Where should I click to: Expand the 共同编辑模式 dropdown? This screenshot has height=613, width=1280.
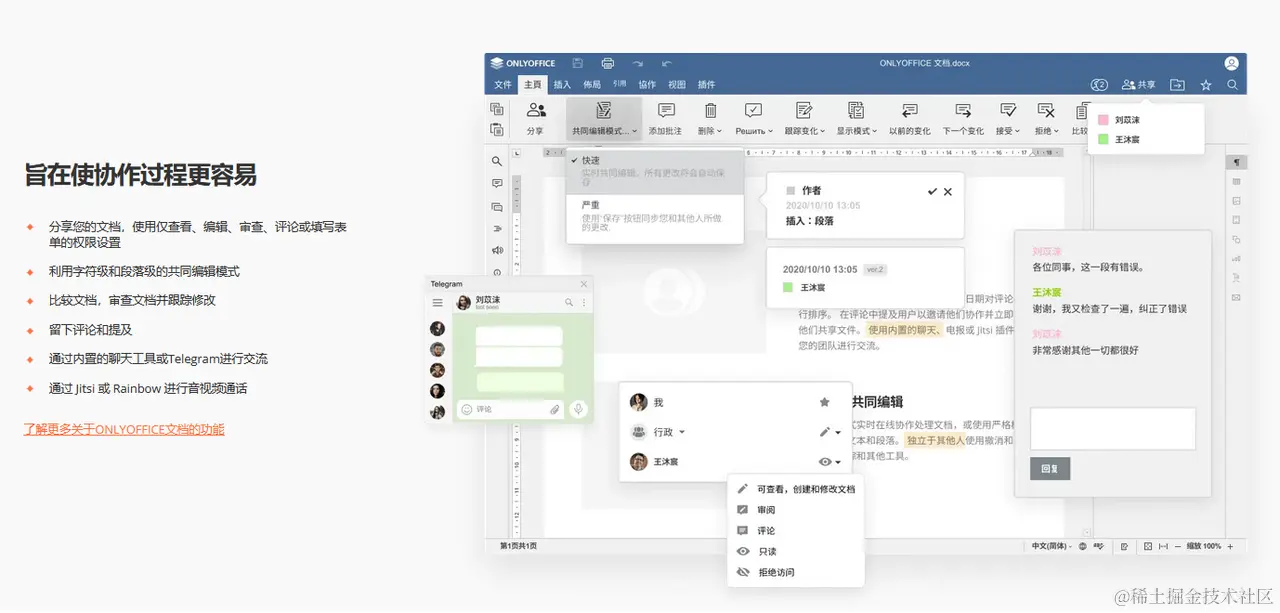[x=634, y=131]
